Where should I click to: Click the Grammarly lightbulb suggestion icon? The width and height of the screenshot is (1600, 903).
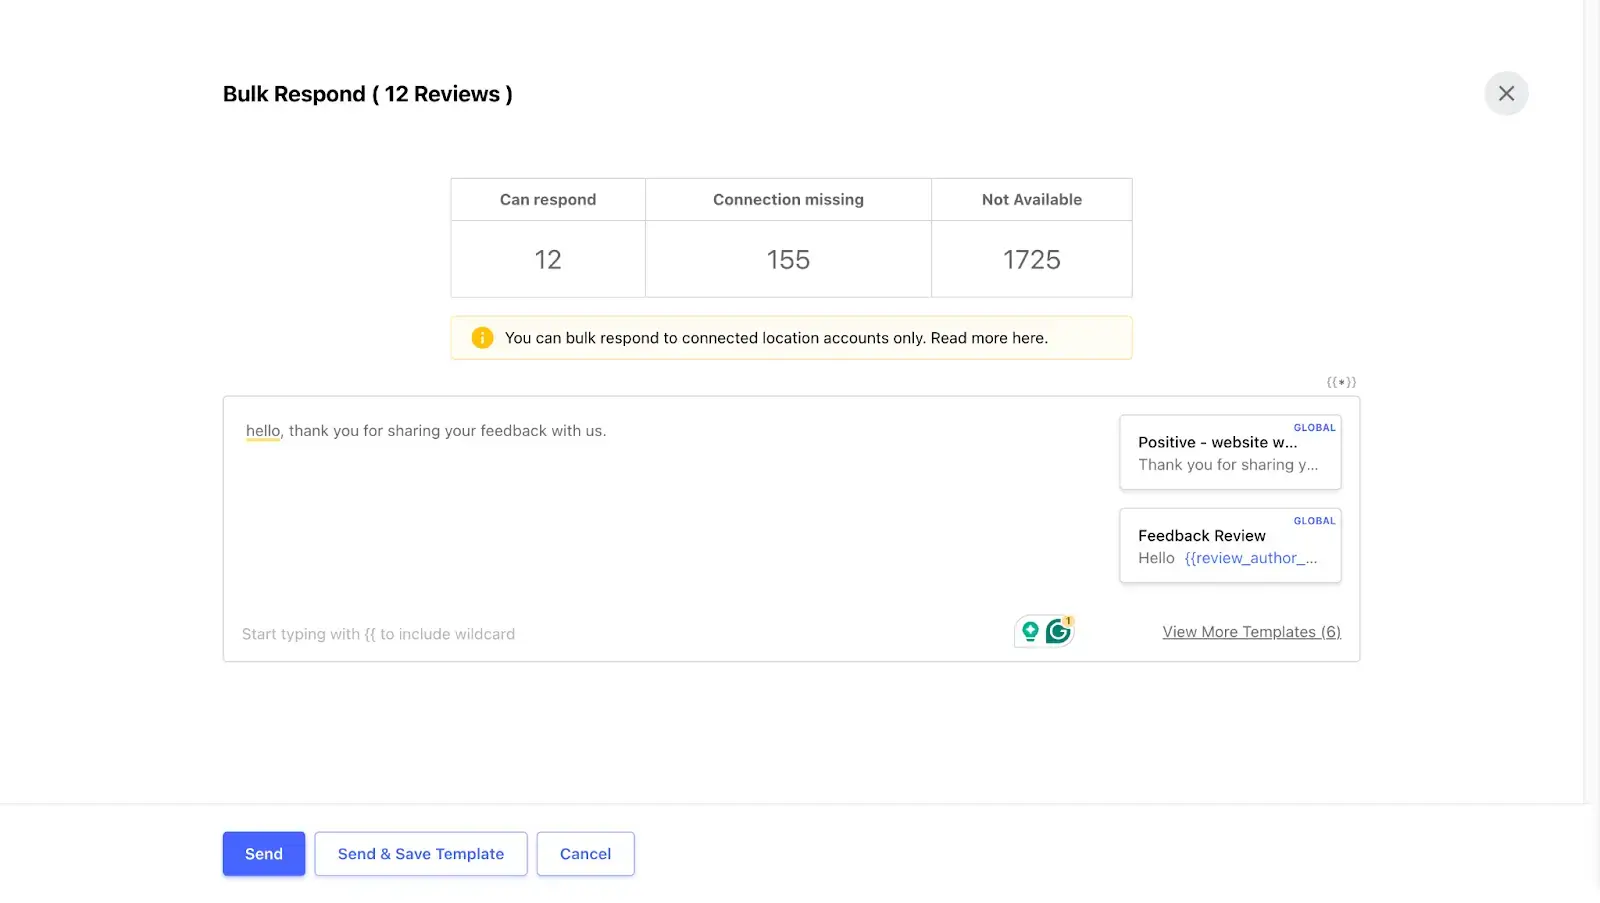tap(1030, 632)
